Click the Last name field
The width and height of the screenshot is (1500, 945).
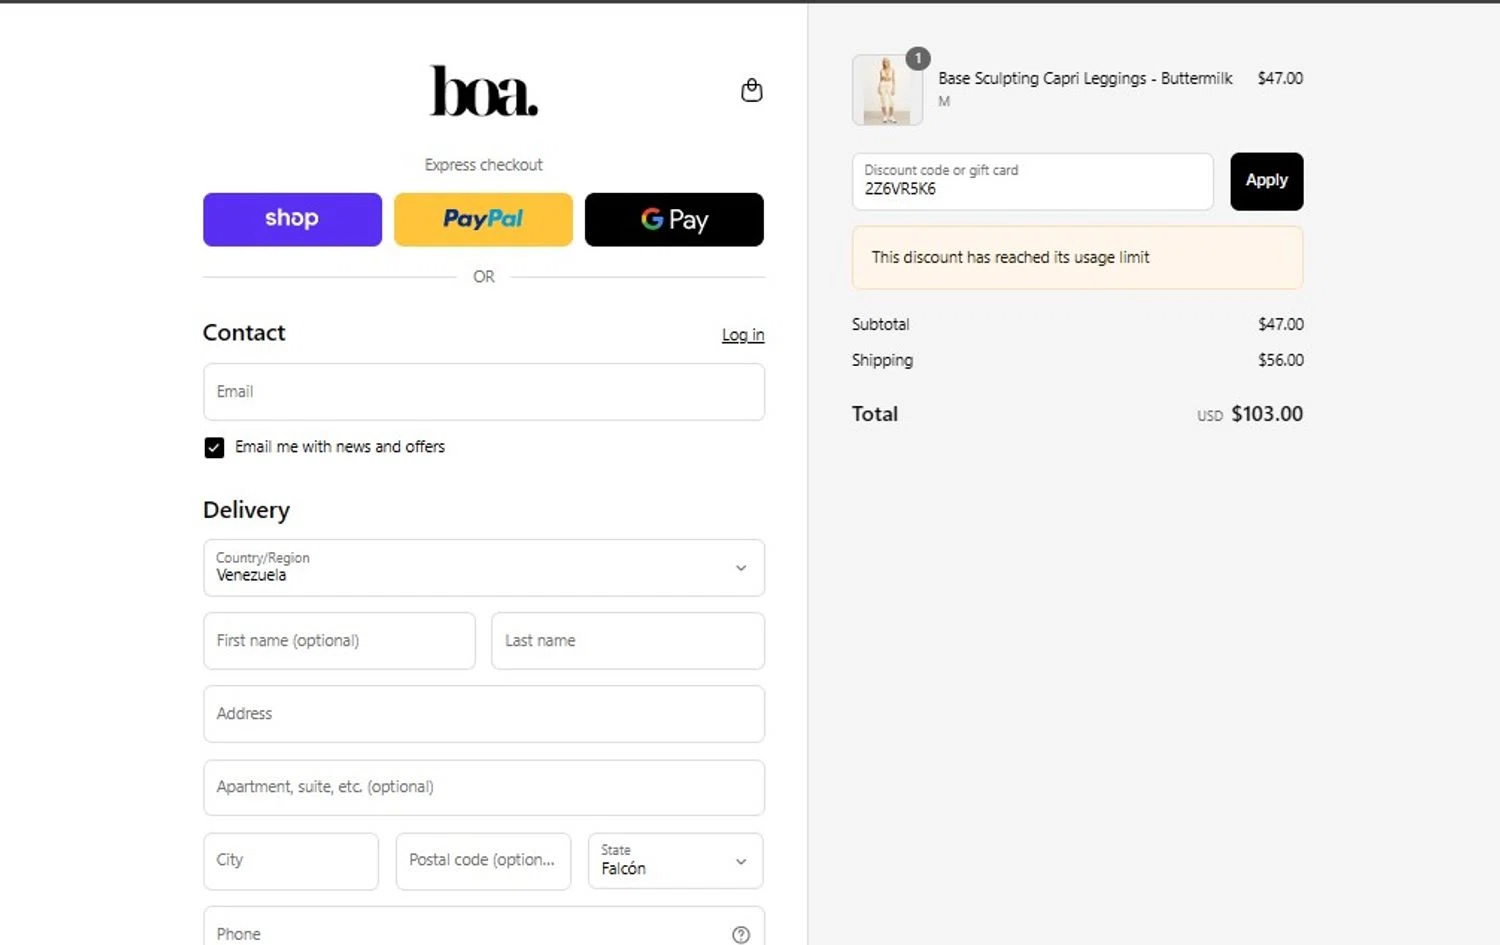click(628, 641)
